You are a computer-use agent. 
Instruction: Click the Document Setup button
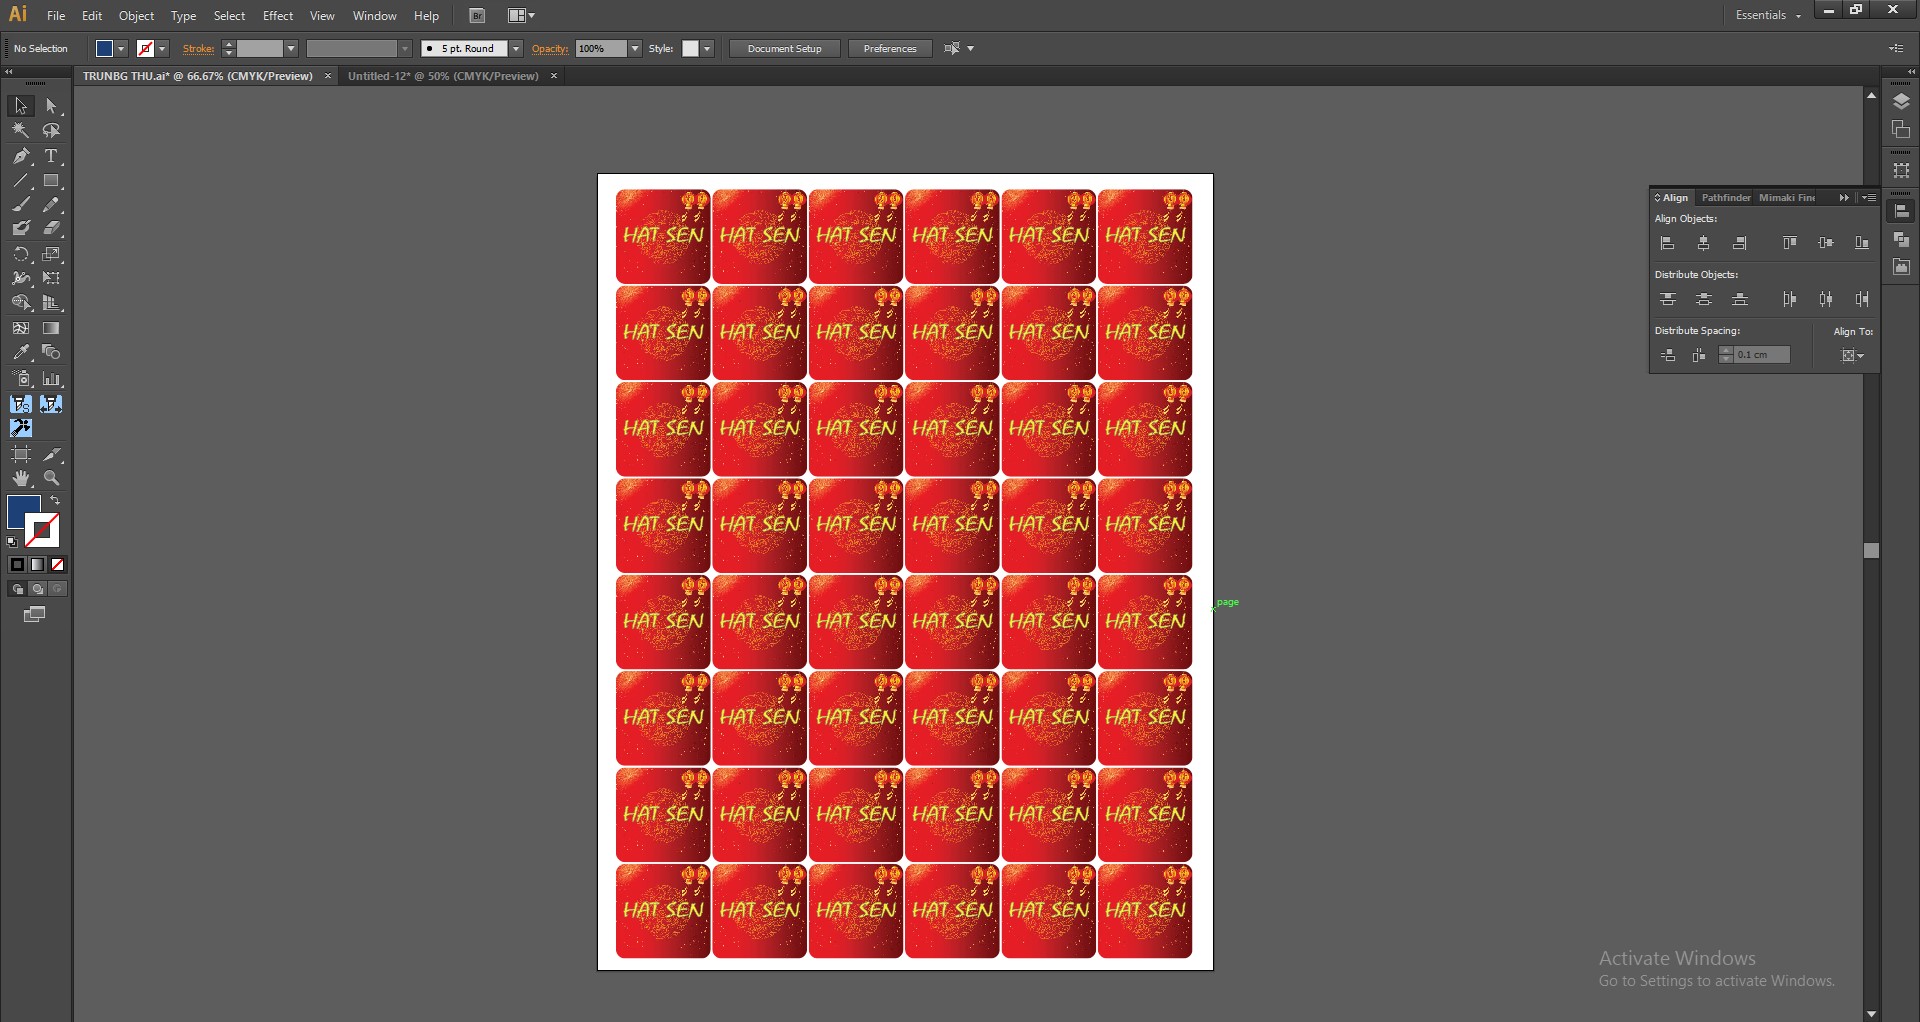pyautogui.click(x=784, y=49)
